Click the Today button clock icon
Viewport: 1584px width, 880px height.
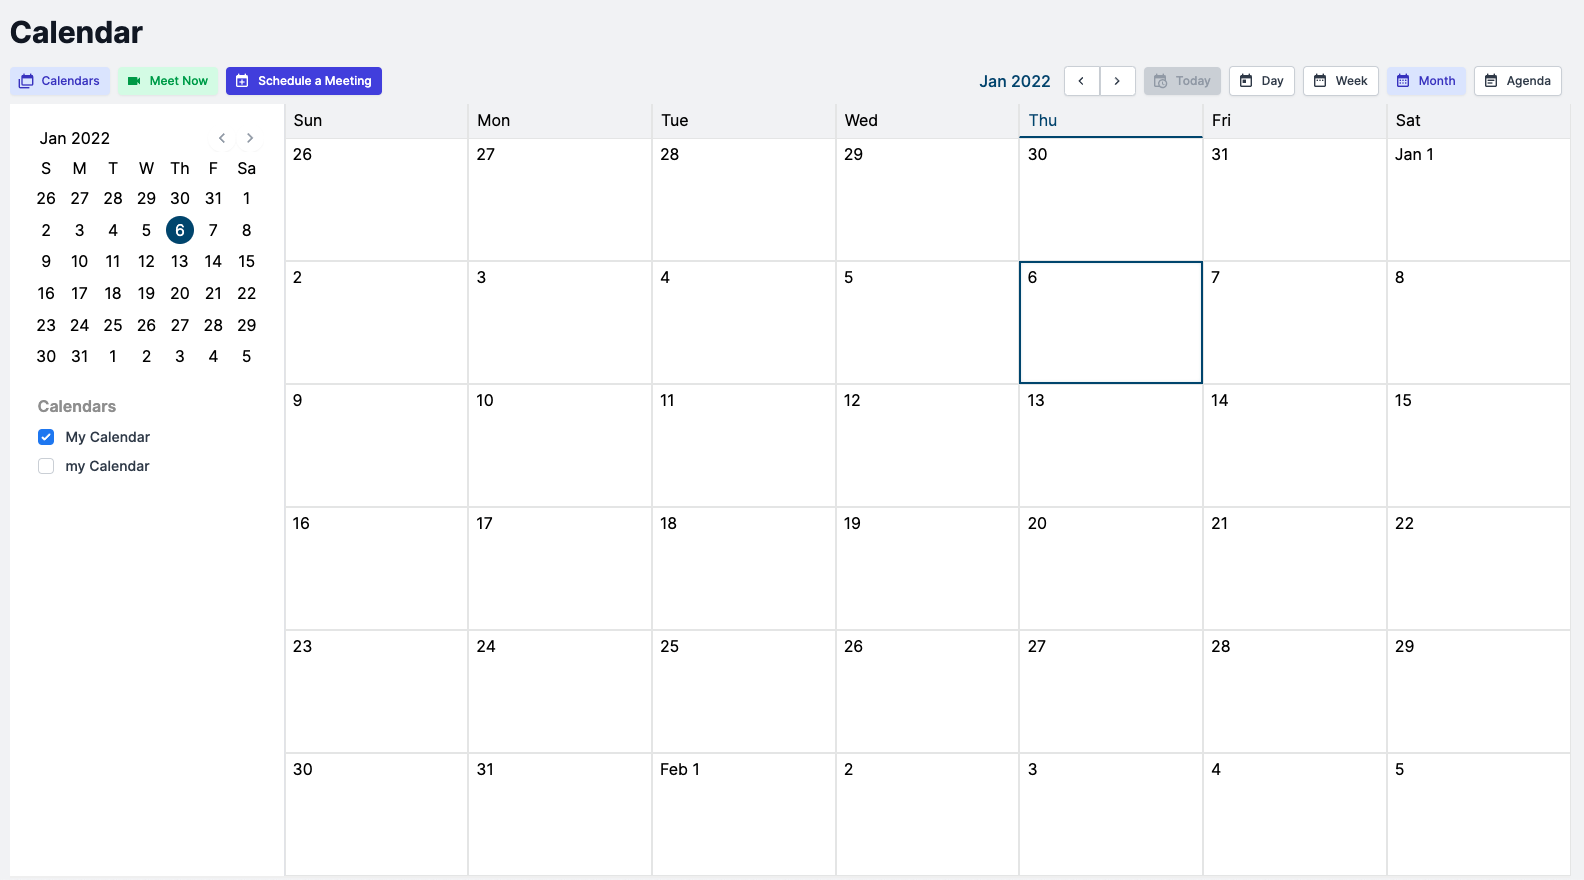pos(1160,81)
